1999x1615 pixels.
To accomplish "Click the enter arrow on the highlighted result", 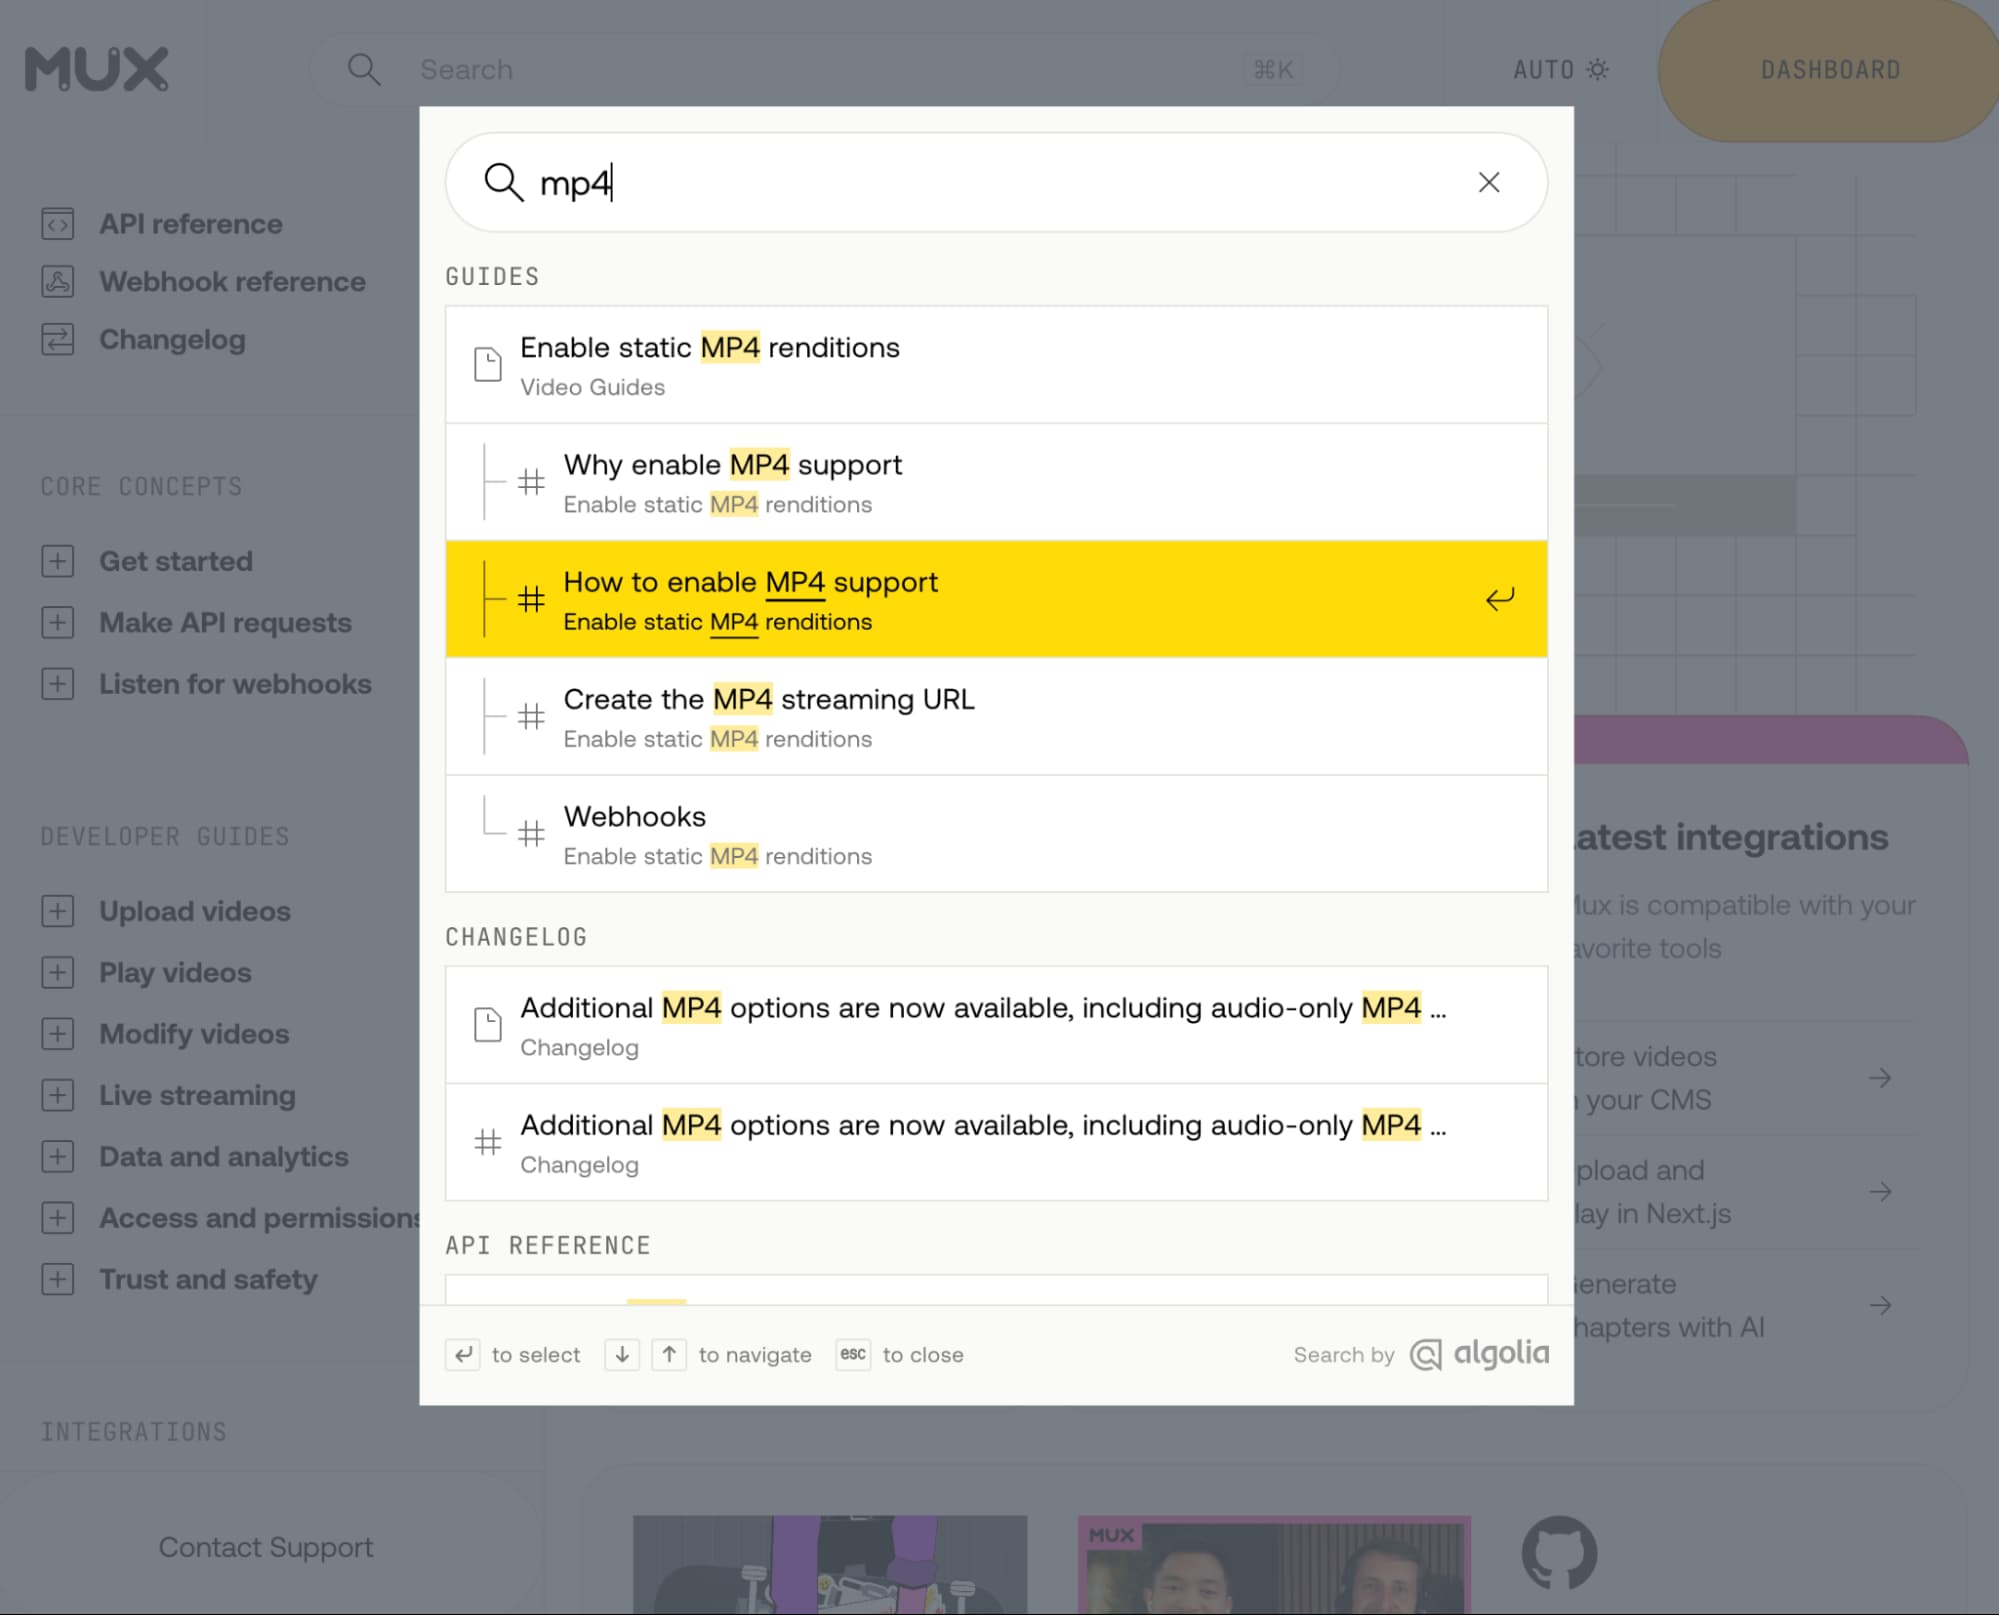I will click(x=1499, y=599).
